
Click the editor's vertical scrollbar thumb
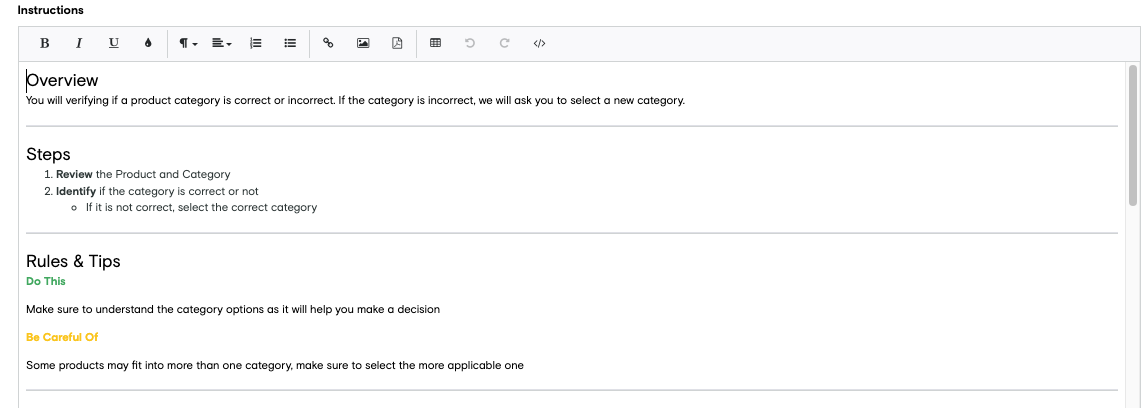(1132, 135)
